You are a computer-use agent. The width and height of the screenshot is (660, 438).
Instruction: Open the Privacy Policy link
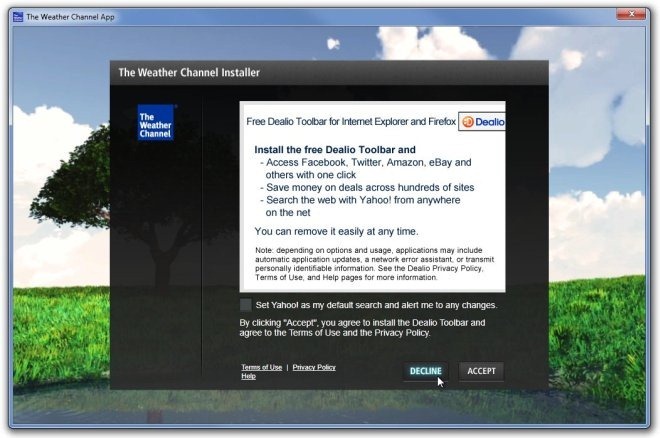[314, 367]
